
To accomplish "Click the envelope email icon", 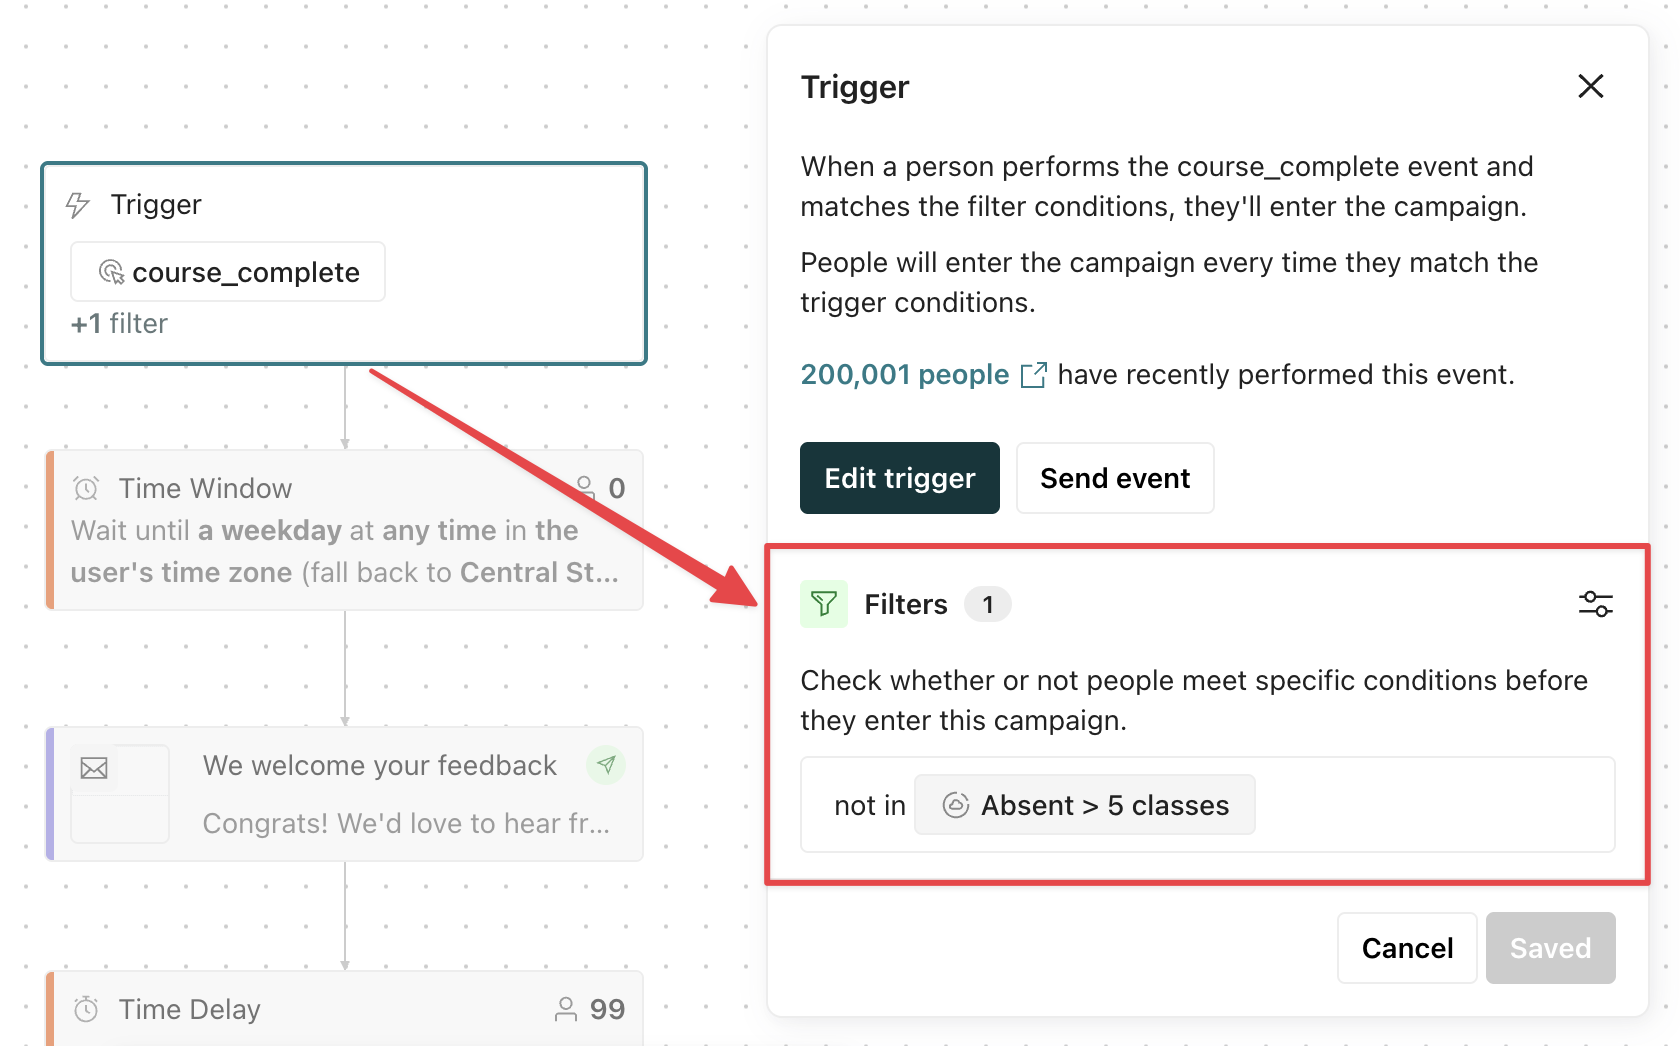I will click(x=94, y=768).
